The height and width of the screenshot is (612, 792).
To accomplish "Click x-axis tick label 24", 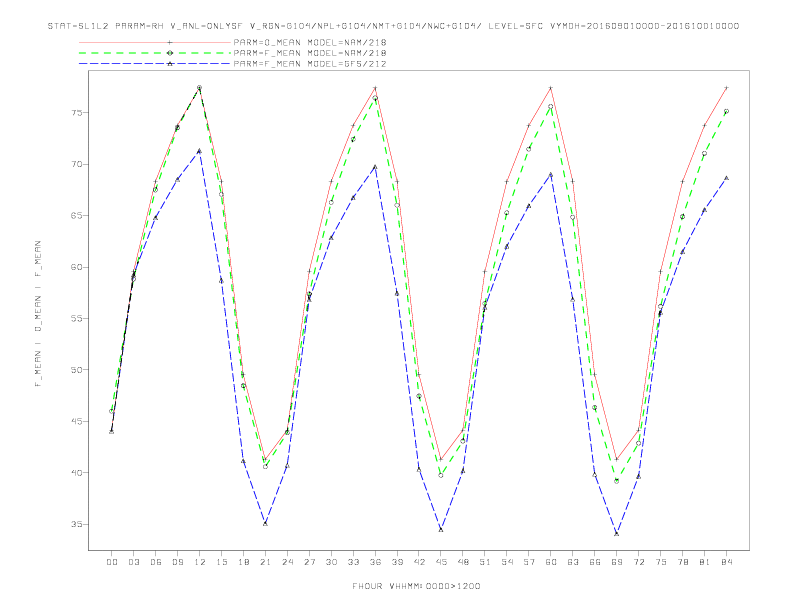I will click(287, 562).
